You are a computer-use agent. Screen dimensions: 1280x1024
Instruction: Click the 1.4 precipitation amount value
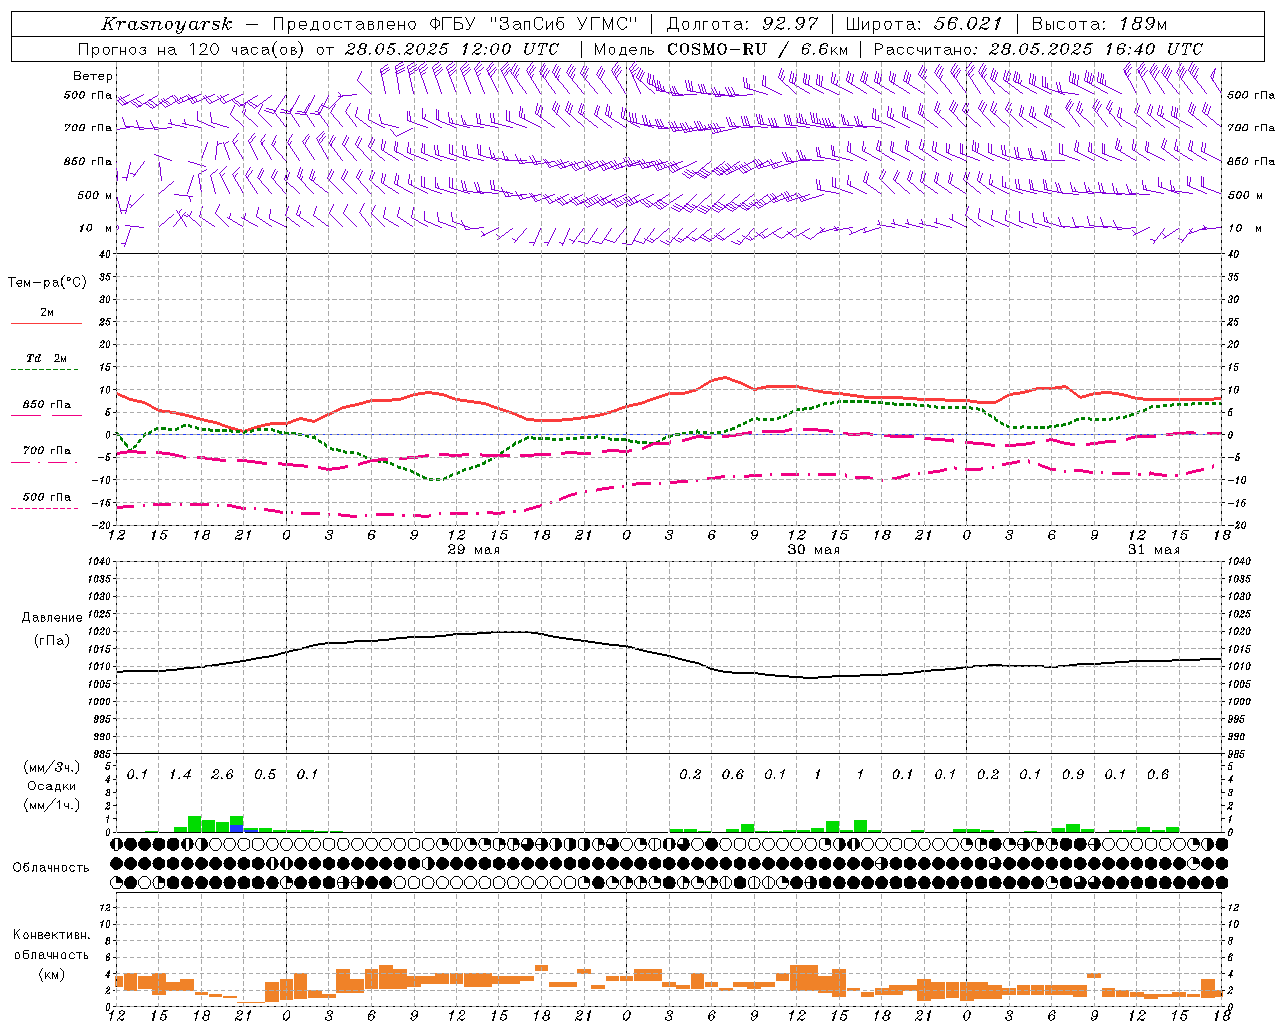pos(180,775)
